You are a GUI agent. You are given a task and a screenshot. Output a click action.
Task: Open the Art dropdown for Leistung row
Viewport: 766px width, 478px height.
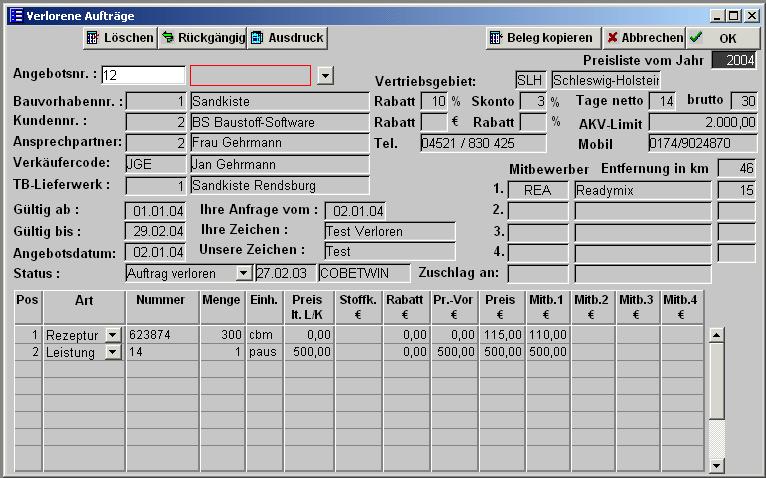pyautogui.click(x=112, y=352)
